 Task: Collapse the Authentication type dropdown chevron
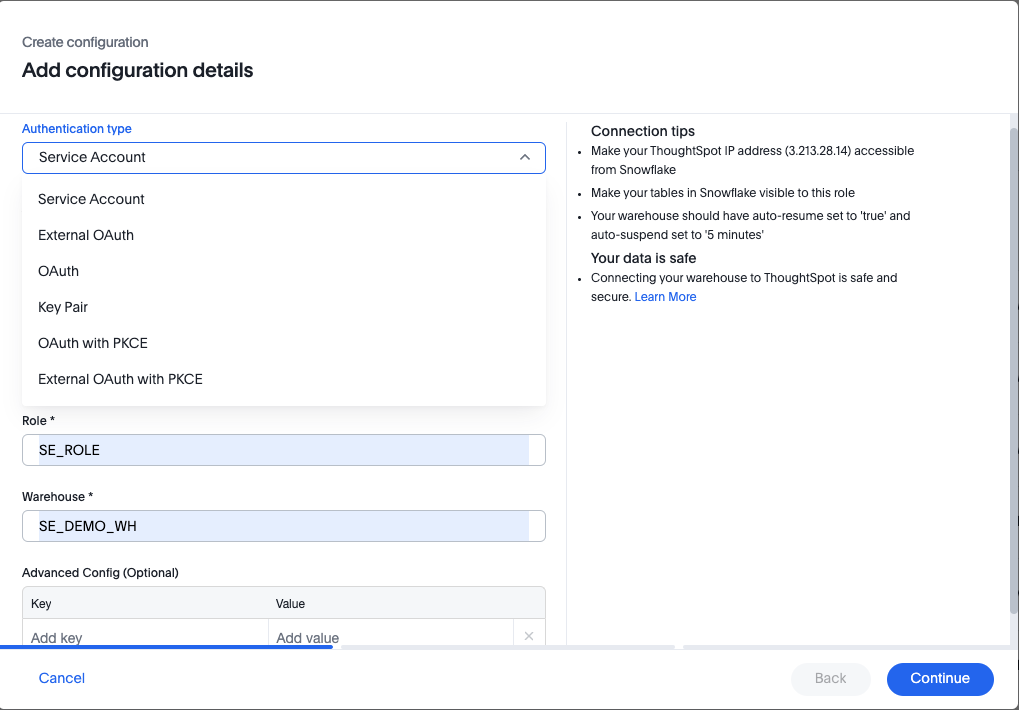pyautogui.click(x=524, y=158)
